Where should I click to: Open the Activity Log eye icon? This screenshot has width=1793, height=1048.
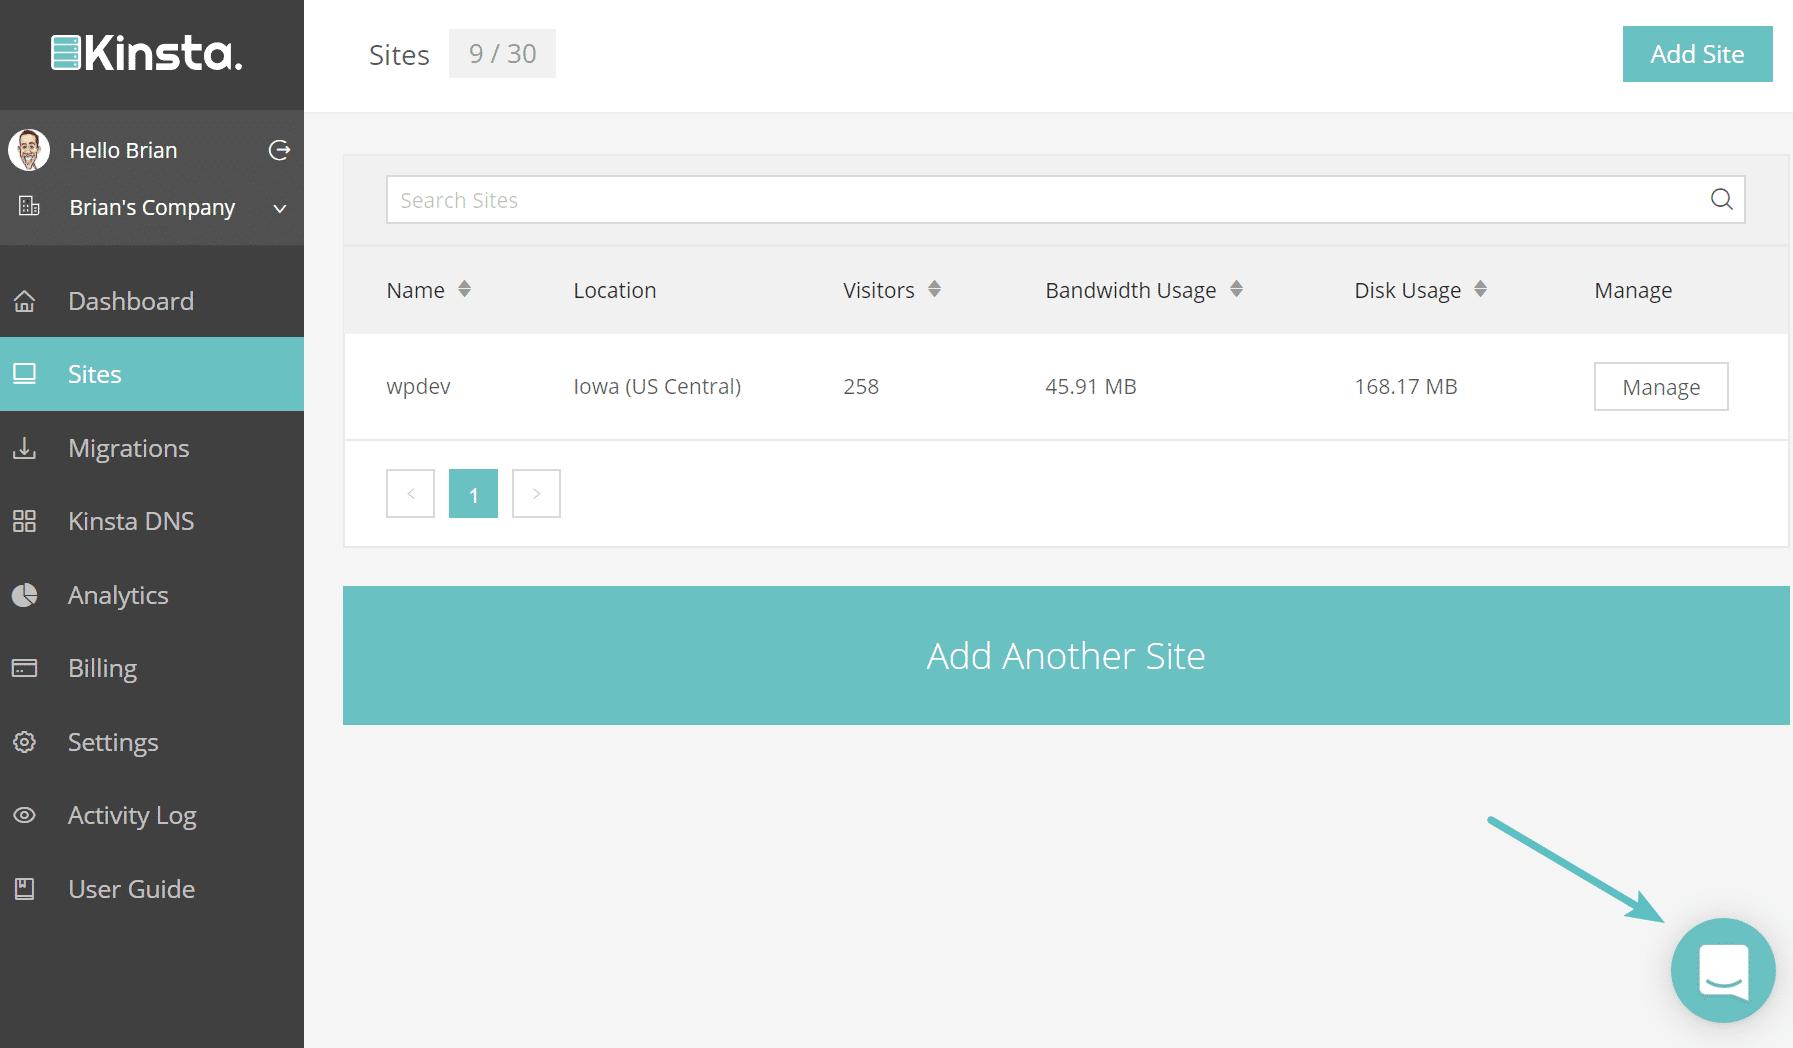click(x=24, y=815)
